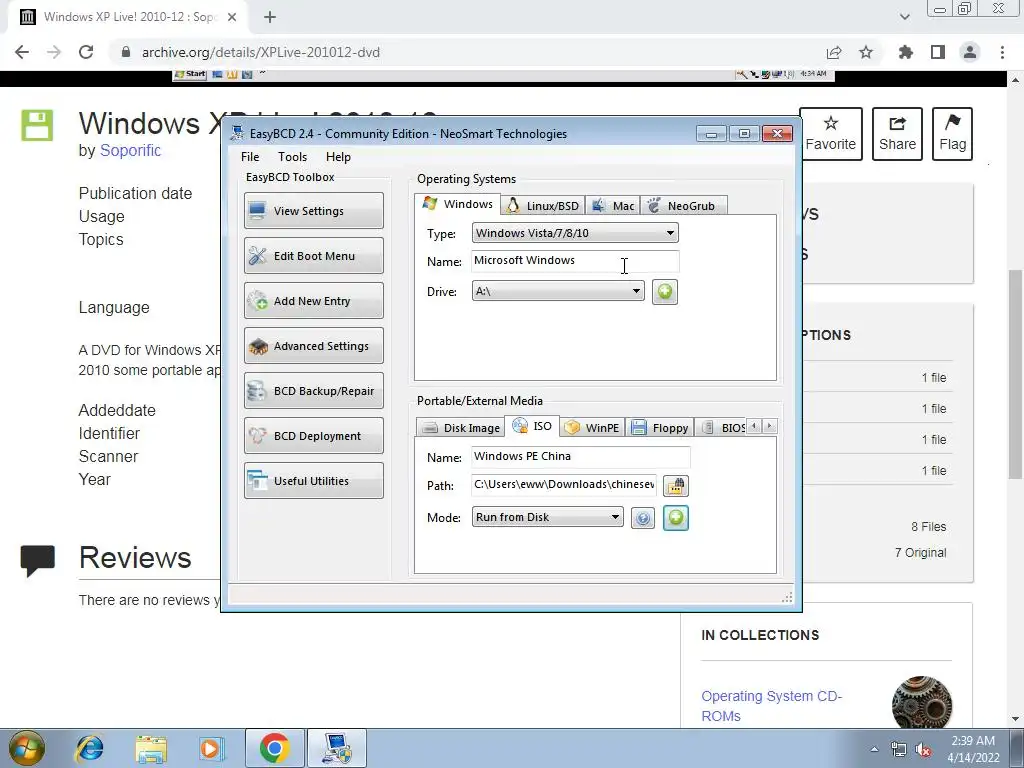This screenshot has height=768, width=1024.
Task: Open Chrome extensions puzzle icon
Action: point(906,52)
